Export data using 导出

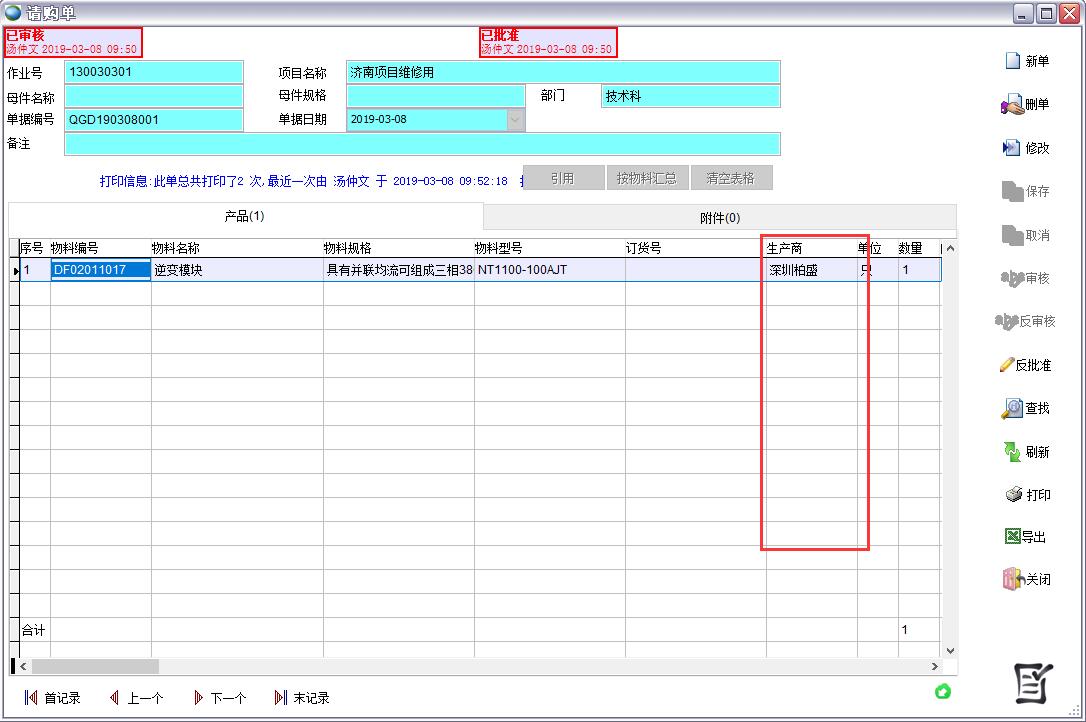click(x=1011, y=537)
